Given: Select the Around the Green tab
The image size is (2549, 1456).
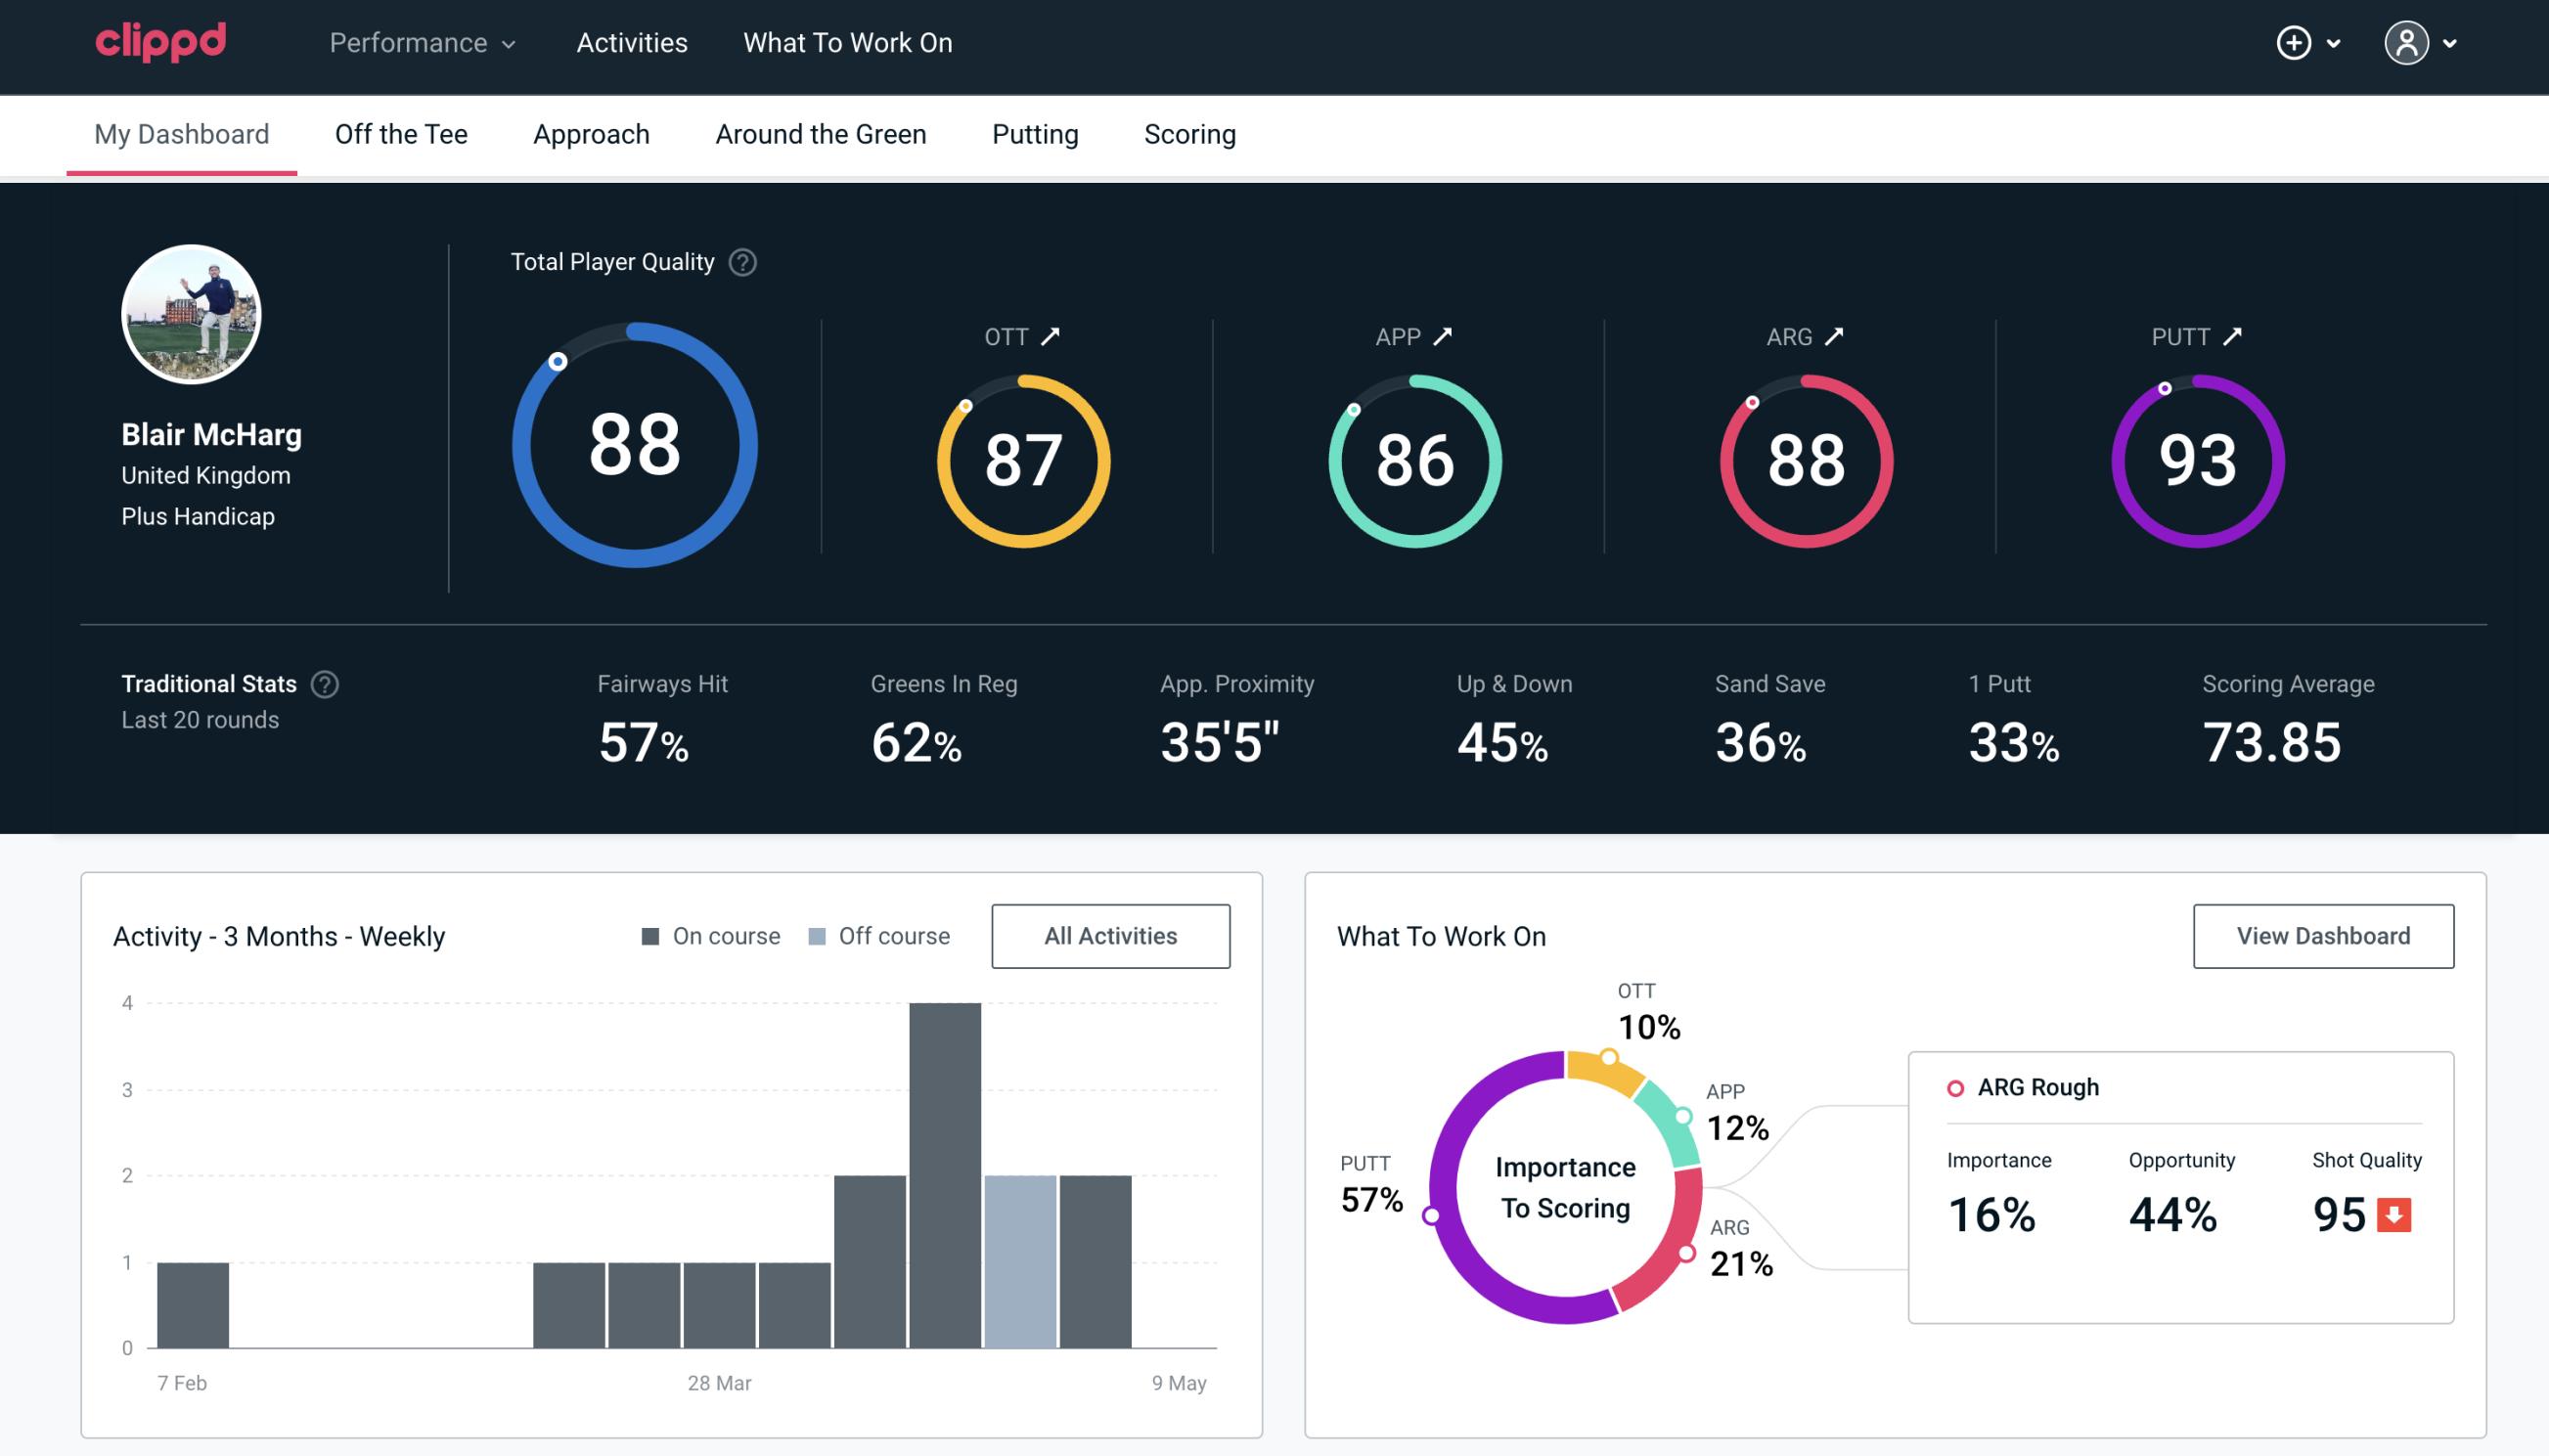Looking at the screenshot, I should pyautogui.click(x=820, y=133).
